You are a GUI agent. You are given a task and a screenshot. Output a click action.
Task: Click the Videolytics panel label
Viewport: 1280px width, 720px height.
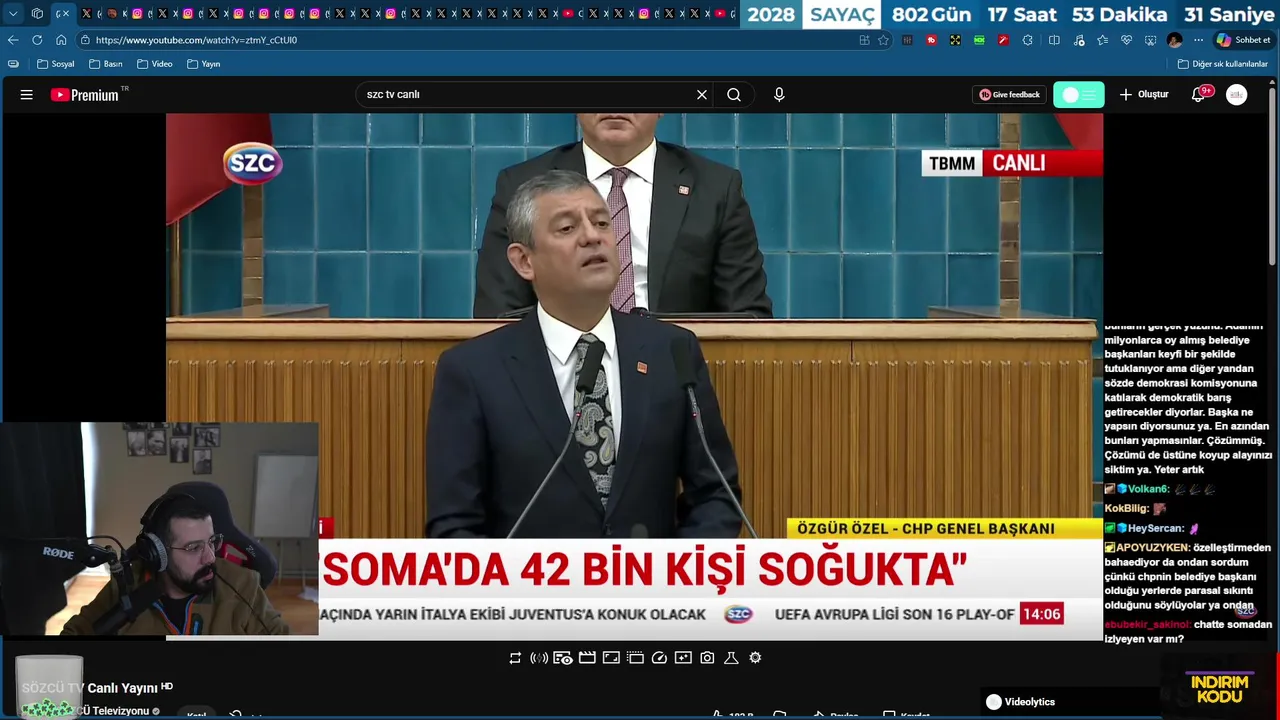[1029, 702]
